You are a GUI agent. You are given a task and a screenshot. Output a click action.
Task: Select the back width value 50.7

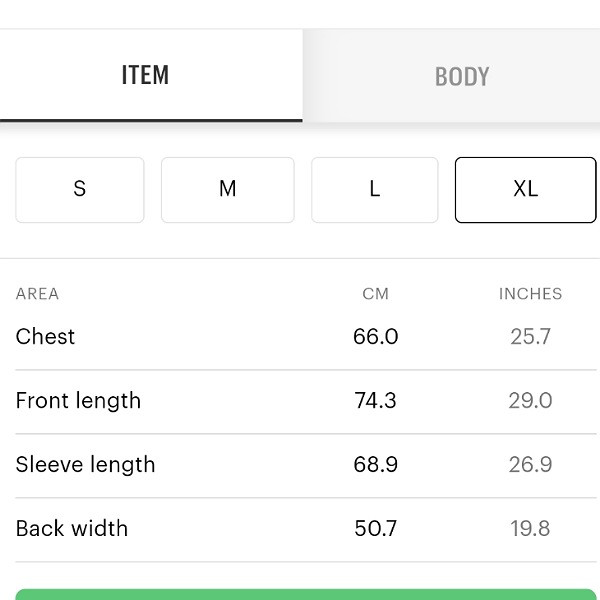[x=376, y=529]
